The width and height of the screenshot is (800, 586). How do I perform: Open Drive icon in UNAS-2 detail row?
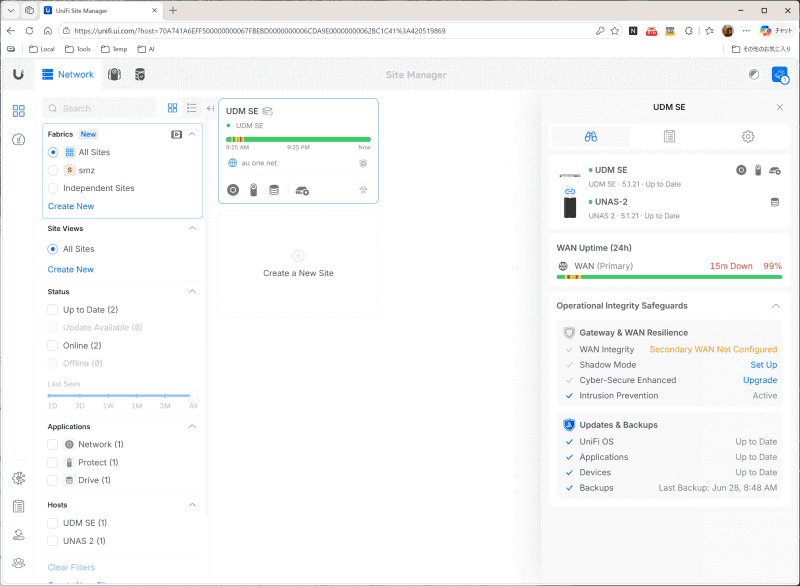pos(775,202)
